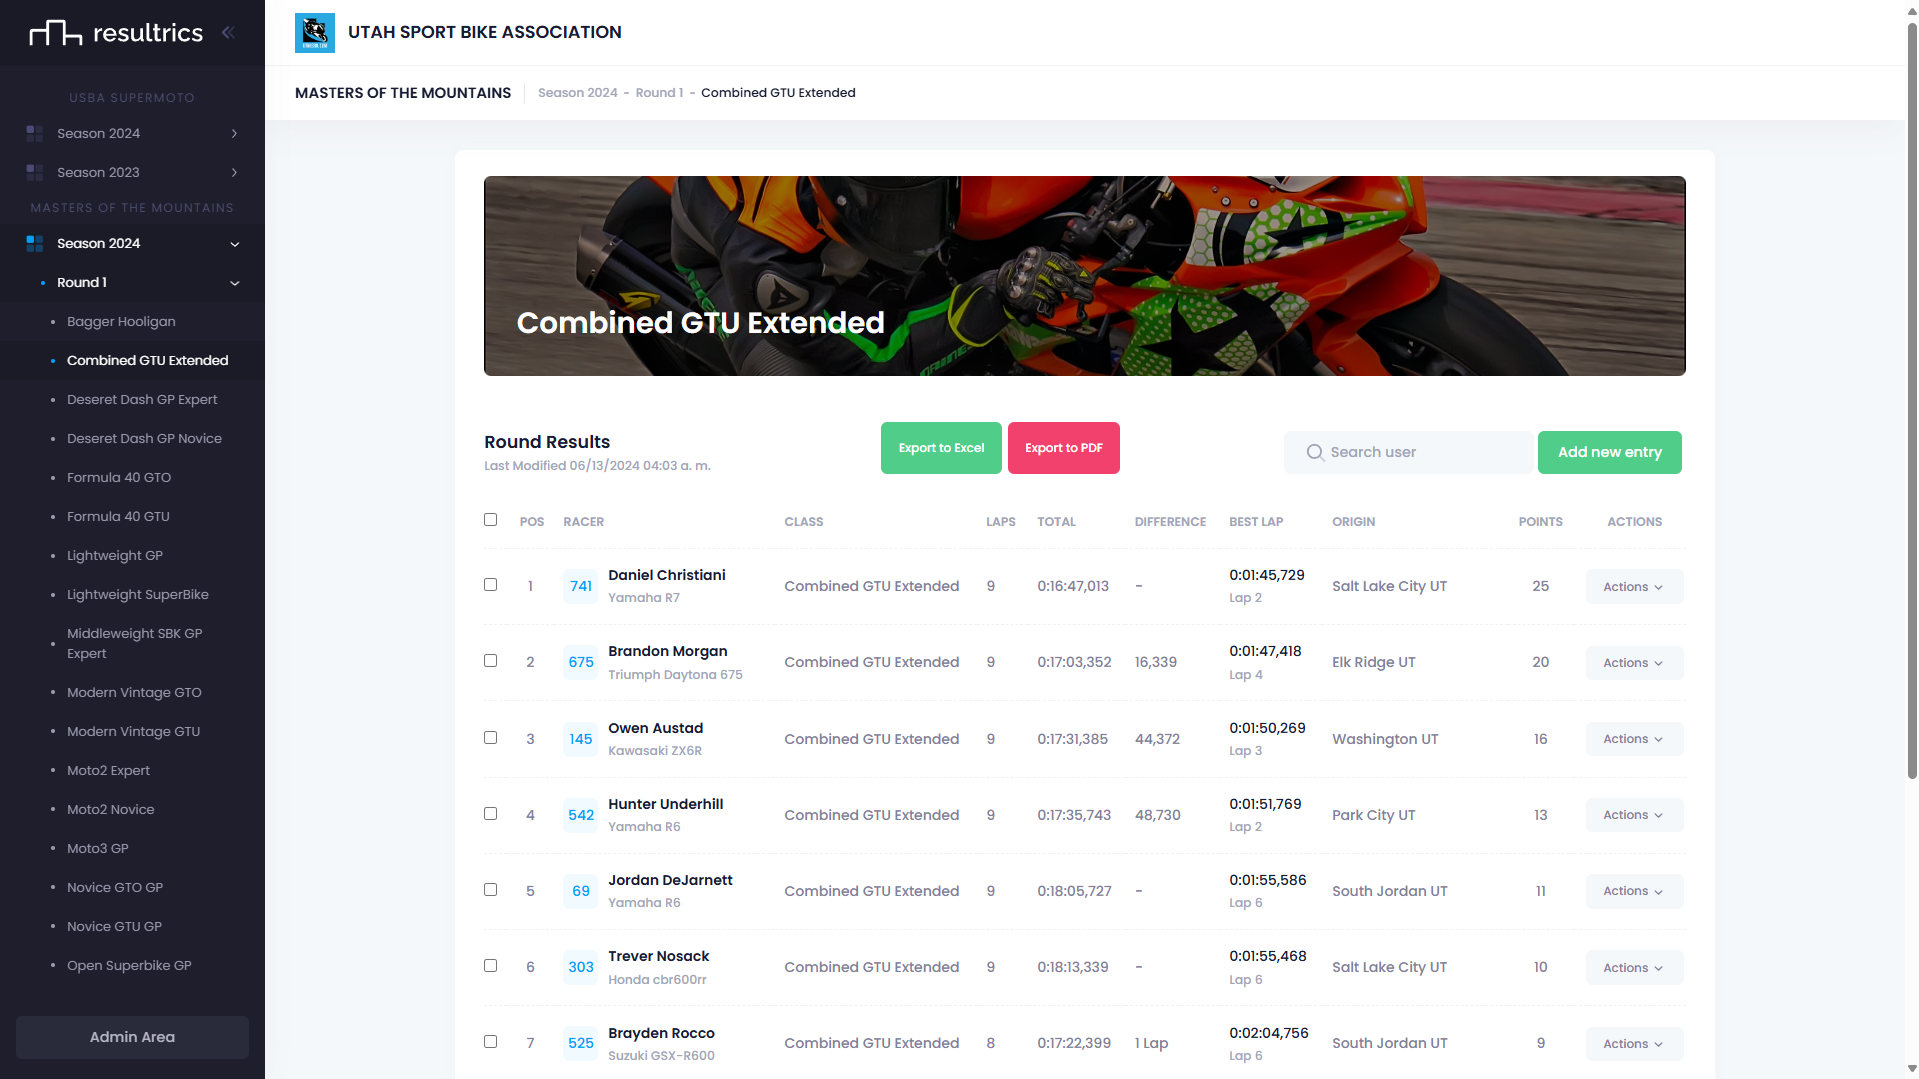1919x1079 pixels.
Task: Click the Utah Sport Bike Association club logo
Action: click(314, 32)
